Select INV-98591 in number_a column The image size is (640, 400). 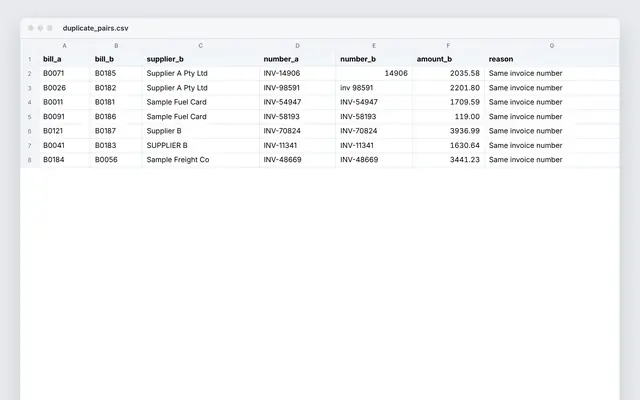[298, 88]
